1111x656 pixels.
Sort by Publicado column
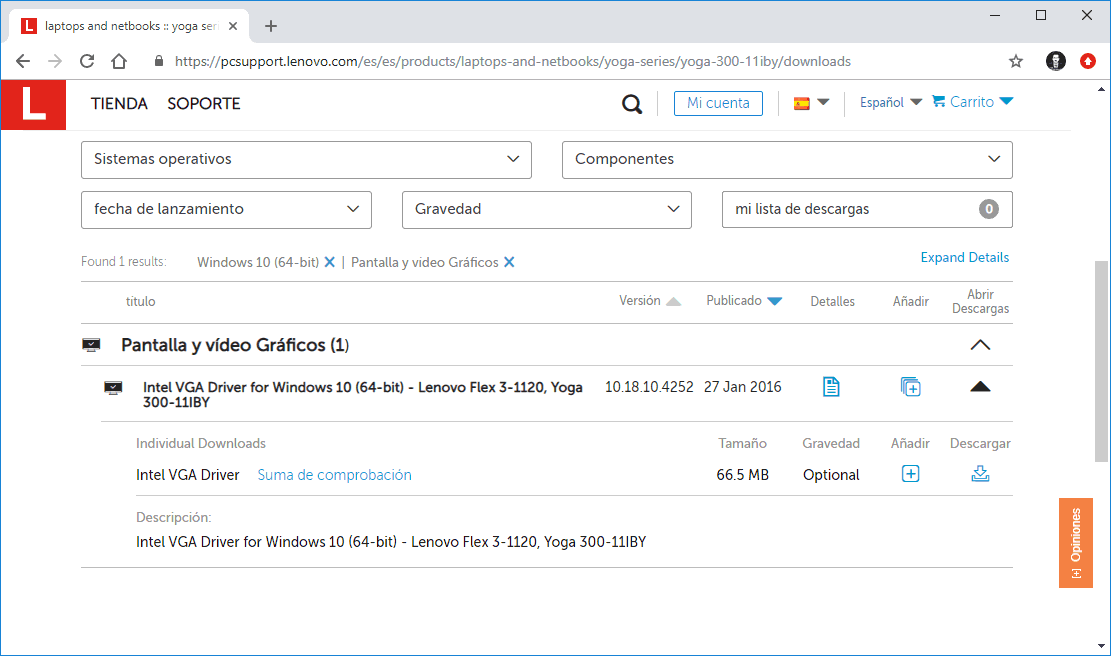(x=744, y=301)
